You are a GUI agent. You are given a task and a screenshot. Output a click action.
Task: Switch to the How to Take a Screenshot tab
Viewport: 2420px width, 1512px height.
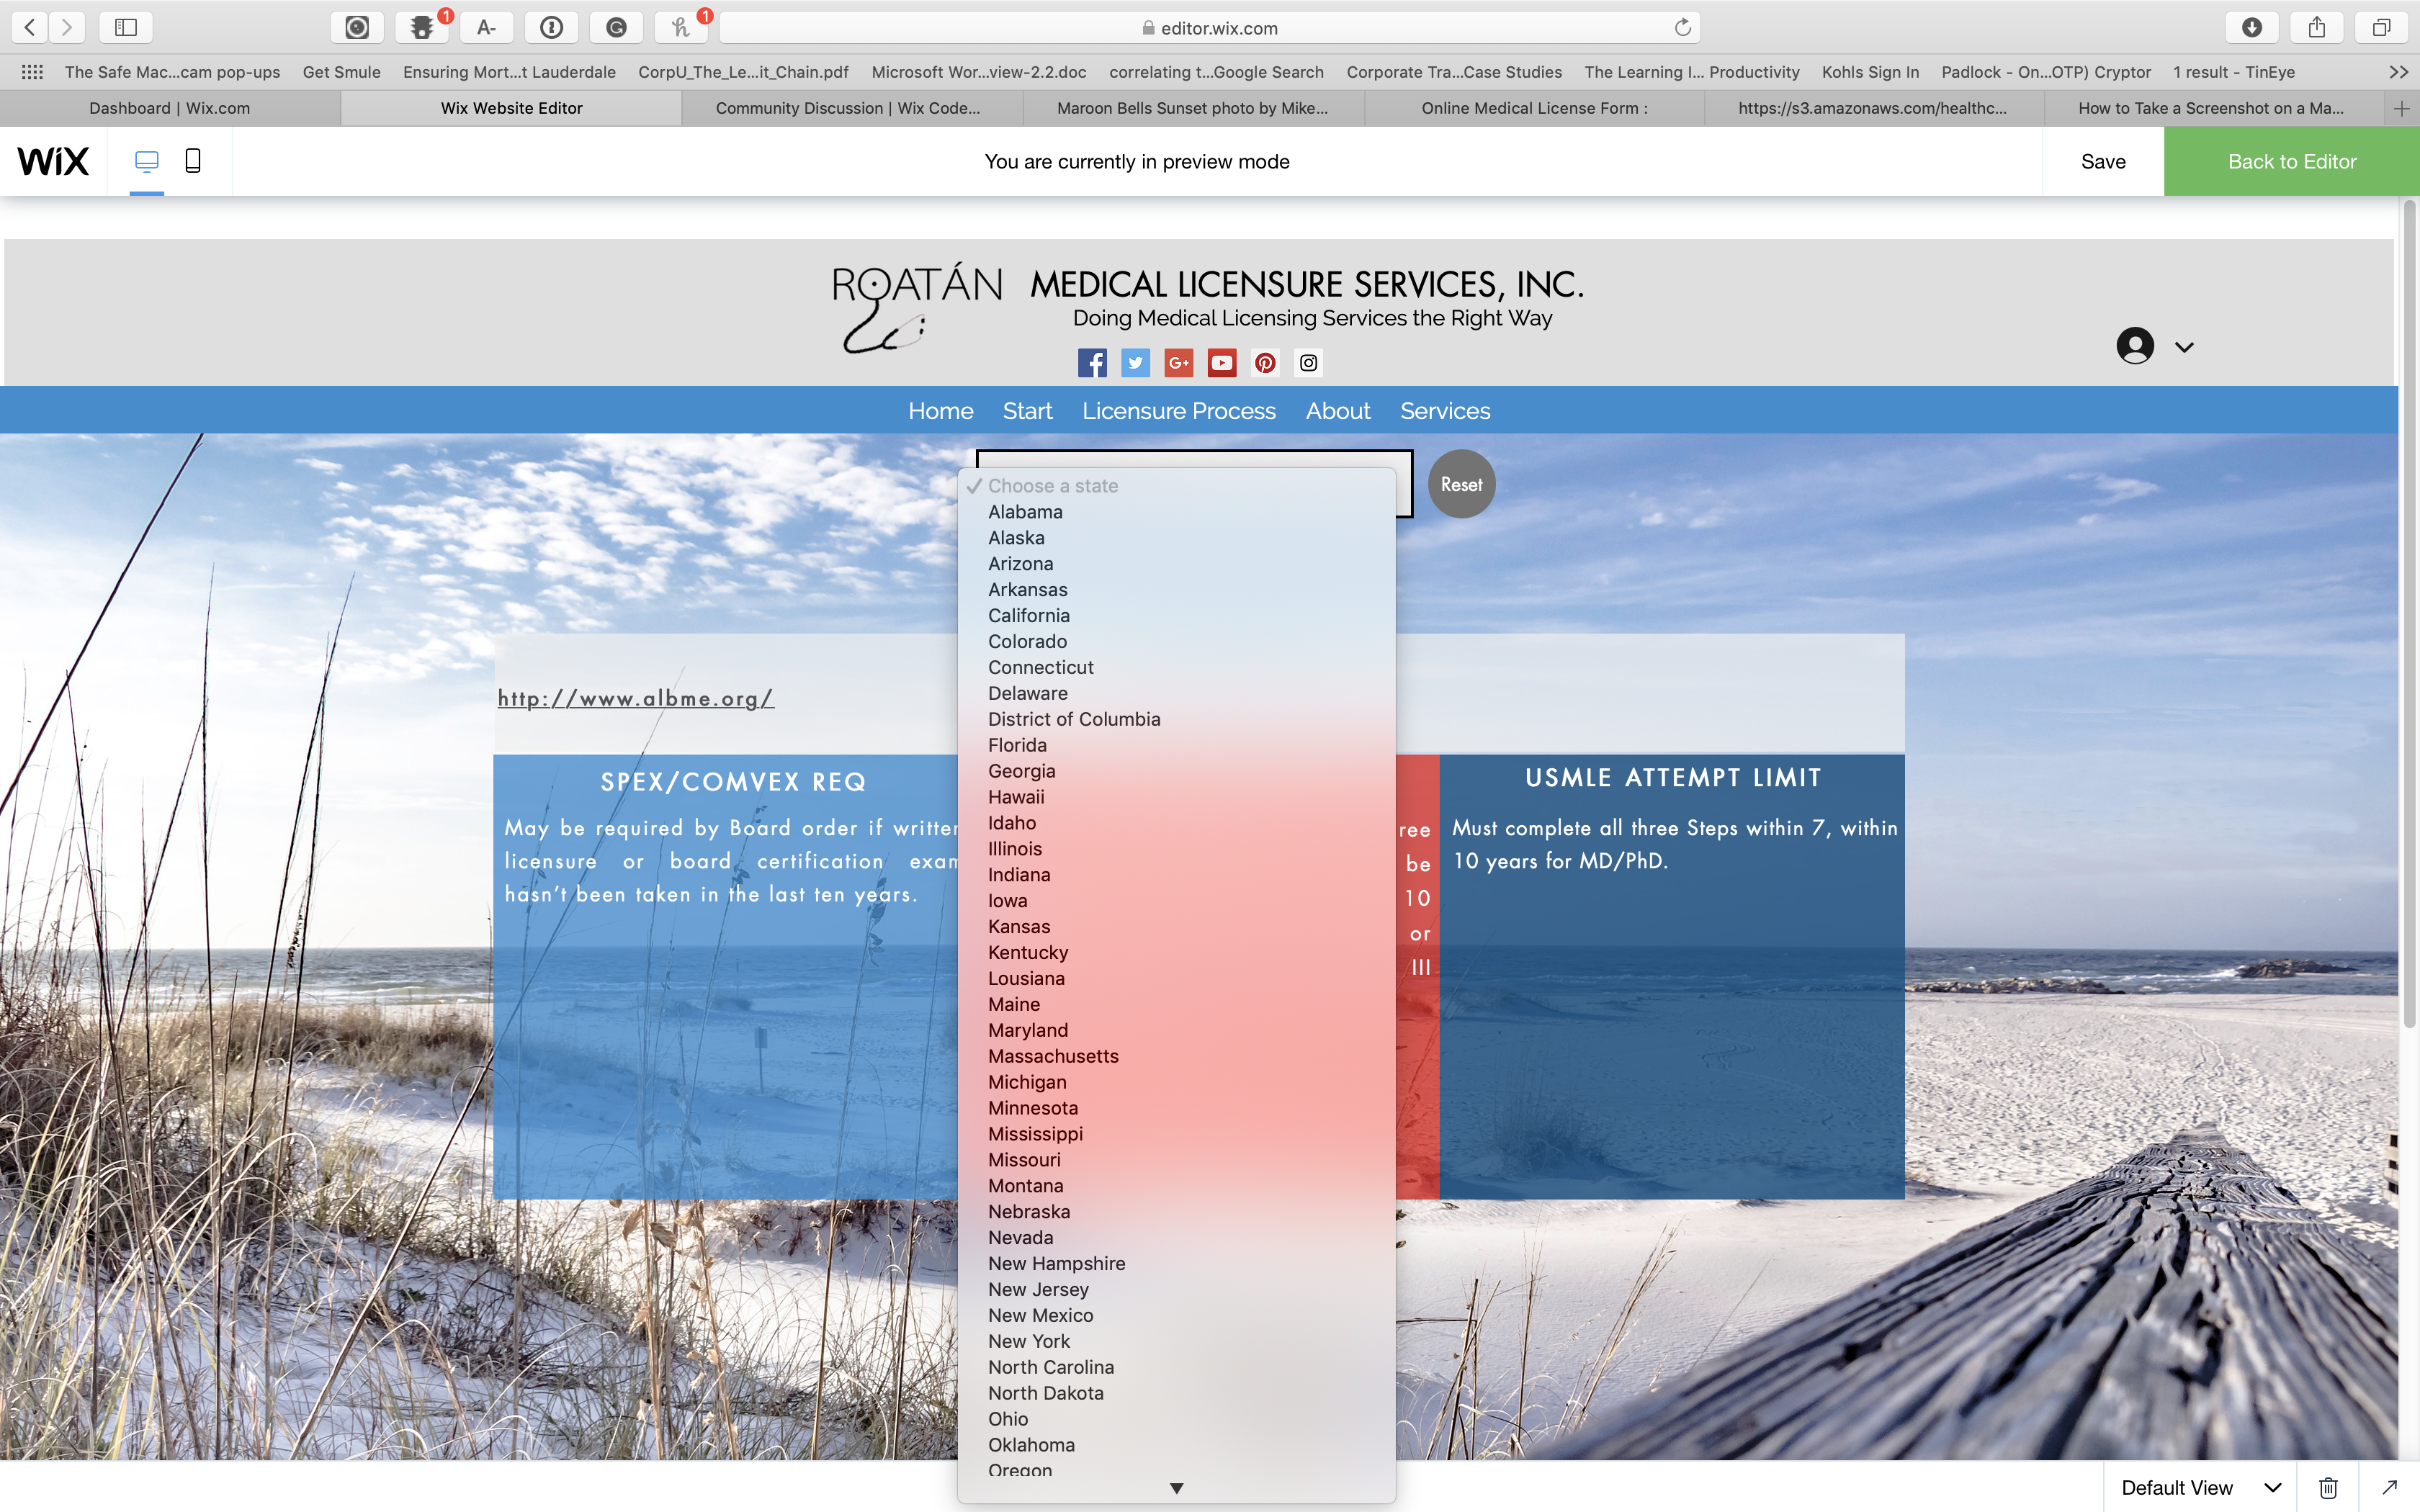coord(2210,108)
